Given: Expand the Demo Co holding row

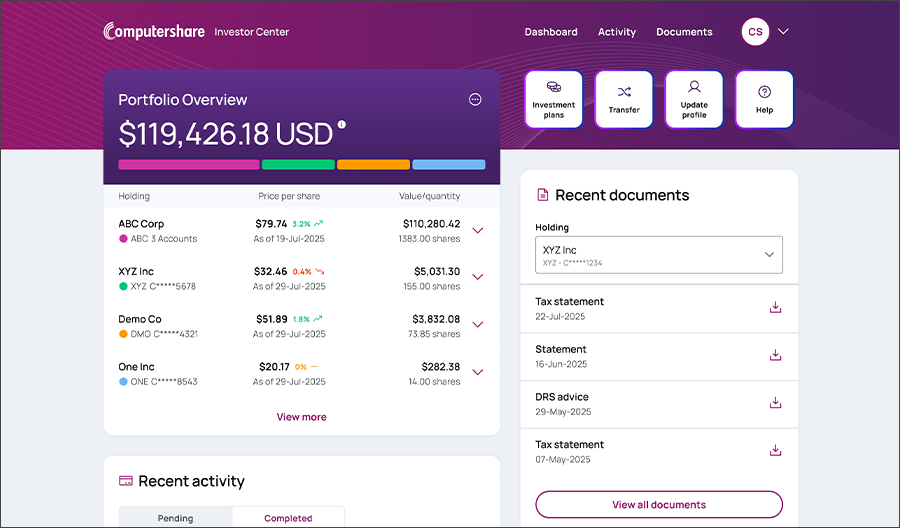Looking at the screenshot, I should click(478, 325).
